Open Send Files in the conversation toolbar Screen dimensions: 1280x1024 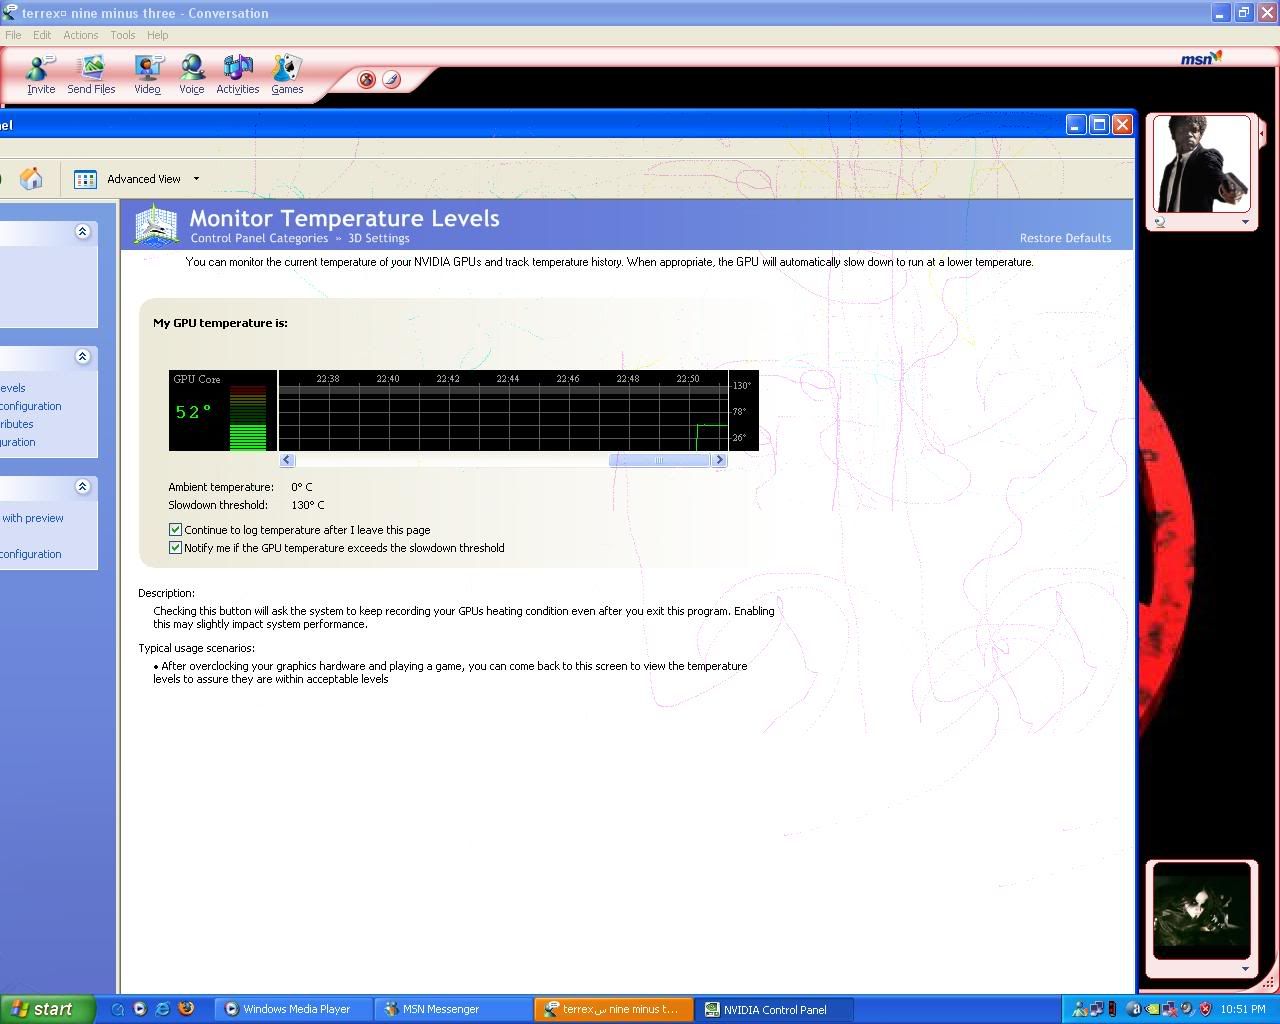[91, 74]
